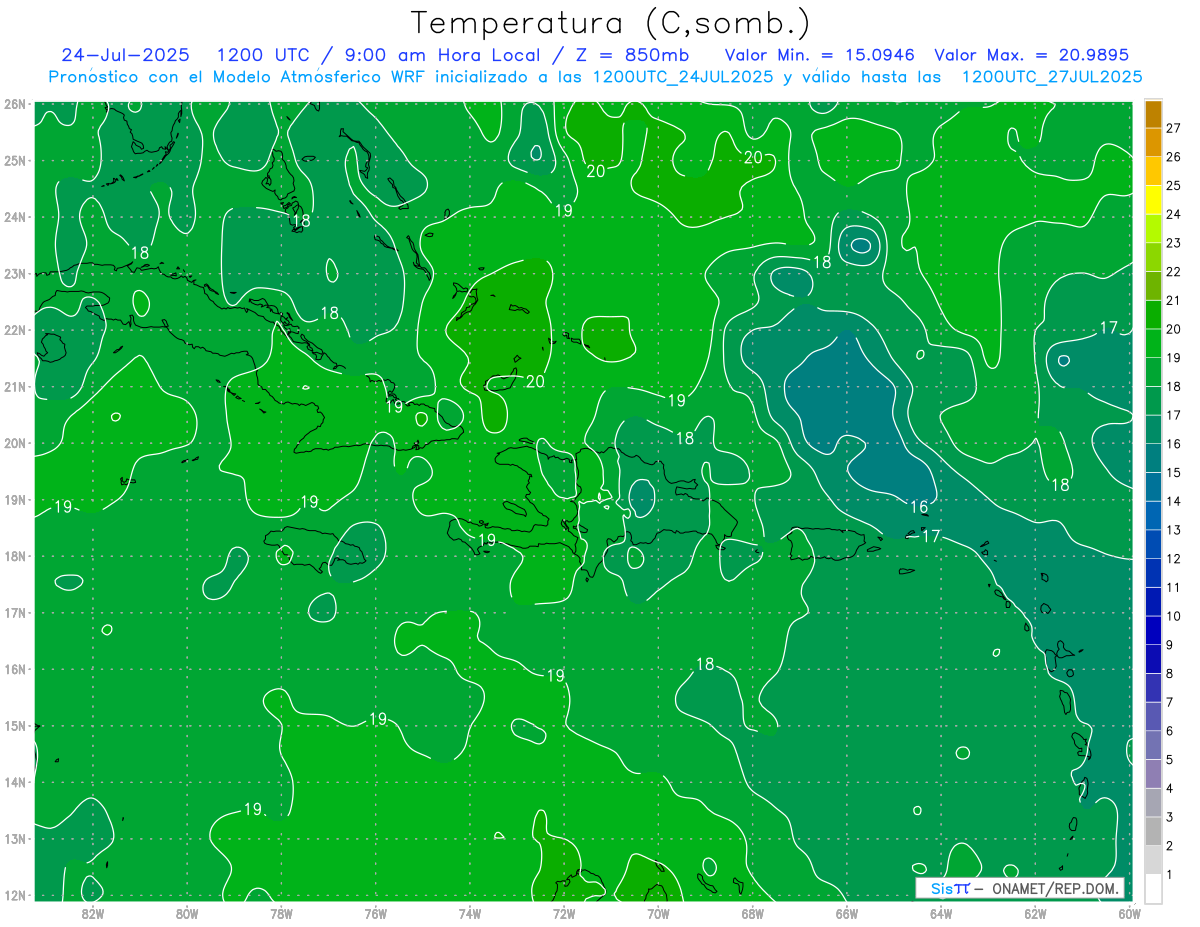Click the '24' label on the color scale
Image resolution: width=1200 pixels, height=927 pixels.
[x=1173, y=214]
